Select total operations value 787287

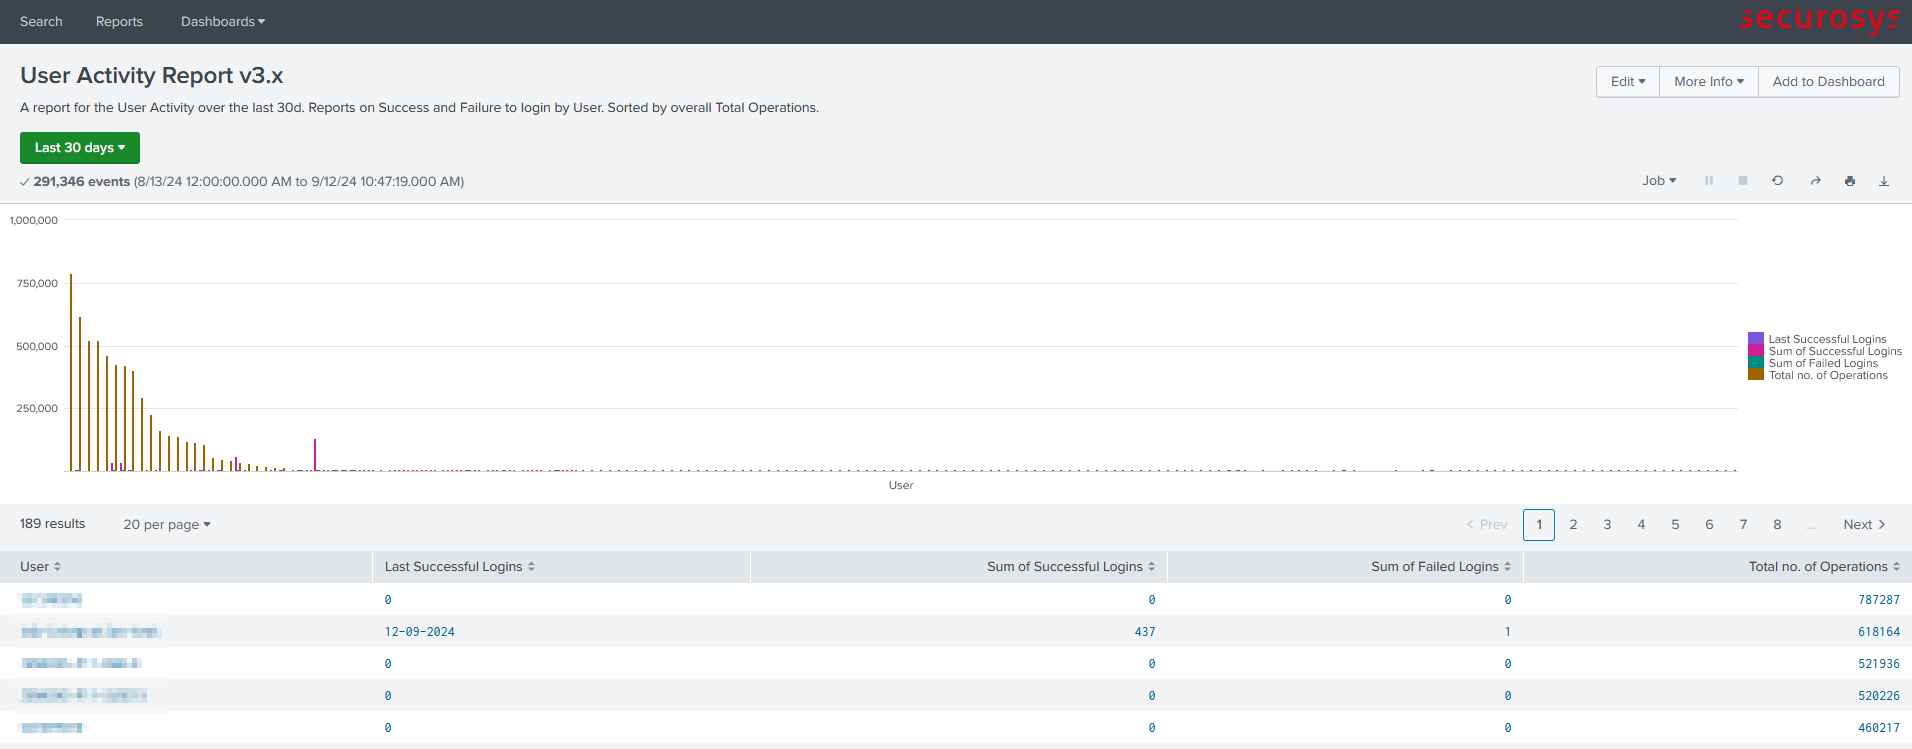[x=1879, y=600]
